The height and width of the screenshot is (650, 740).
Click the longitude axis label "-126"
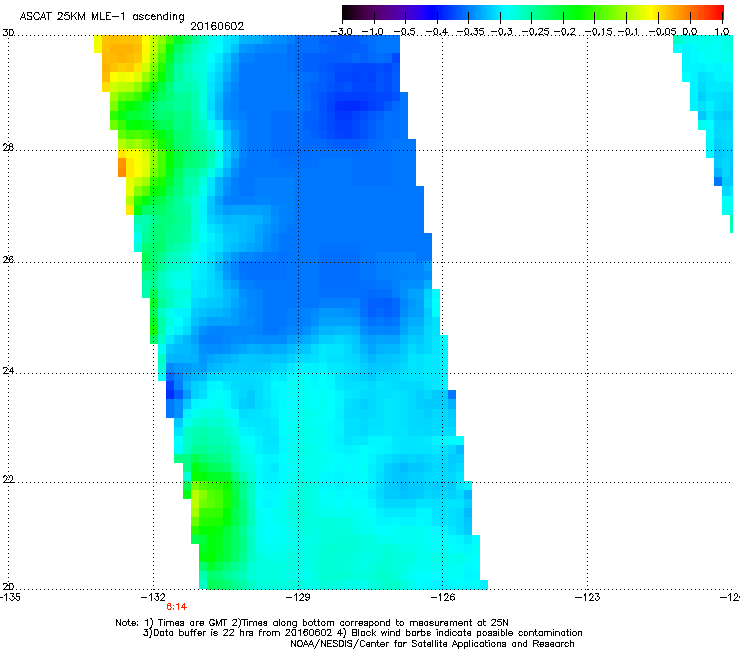[443, 597]
